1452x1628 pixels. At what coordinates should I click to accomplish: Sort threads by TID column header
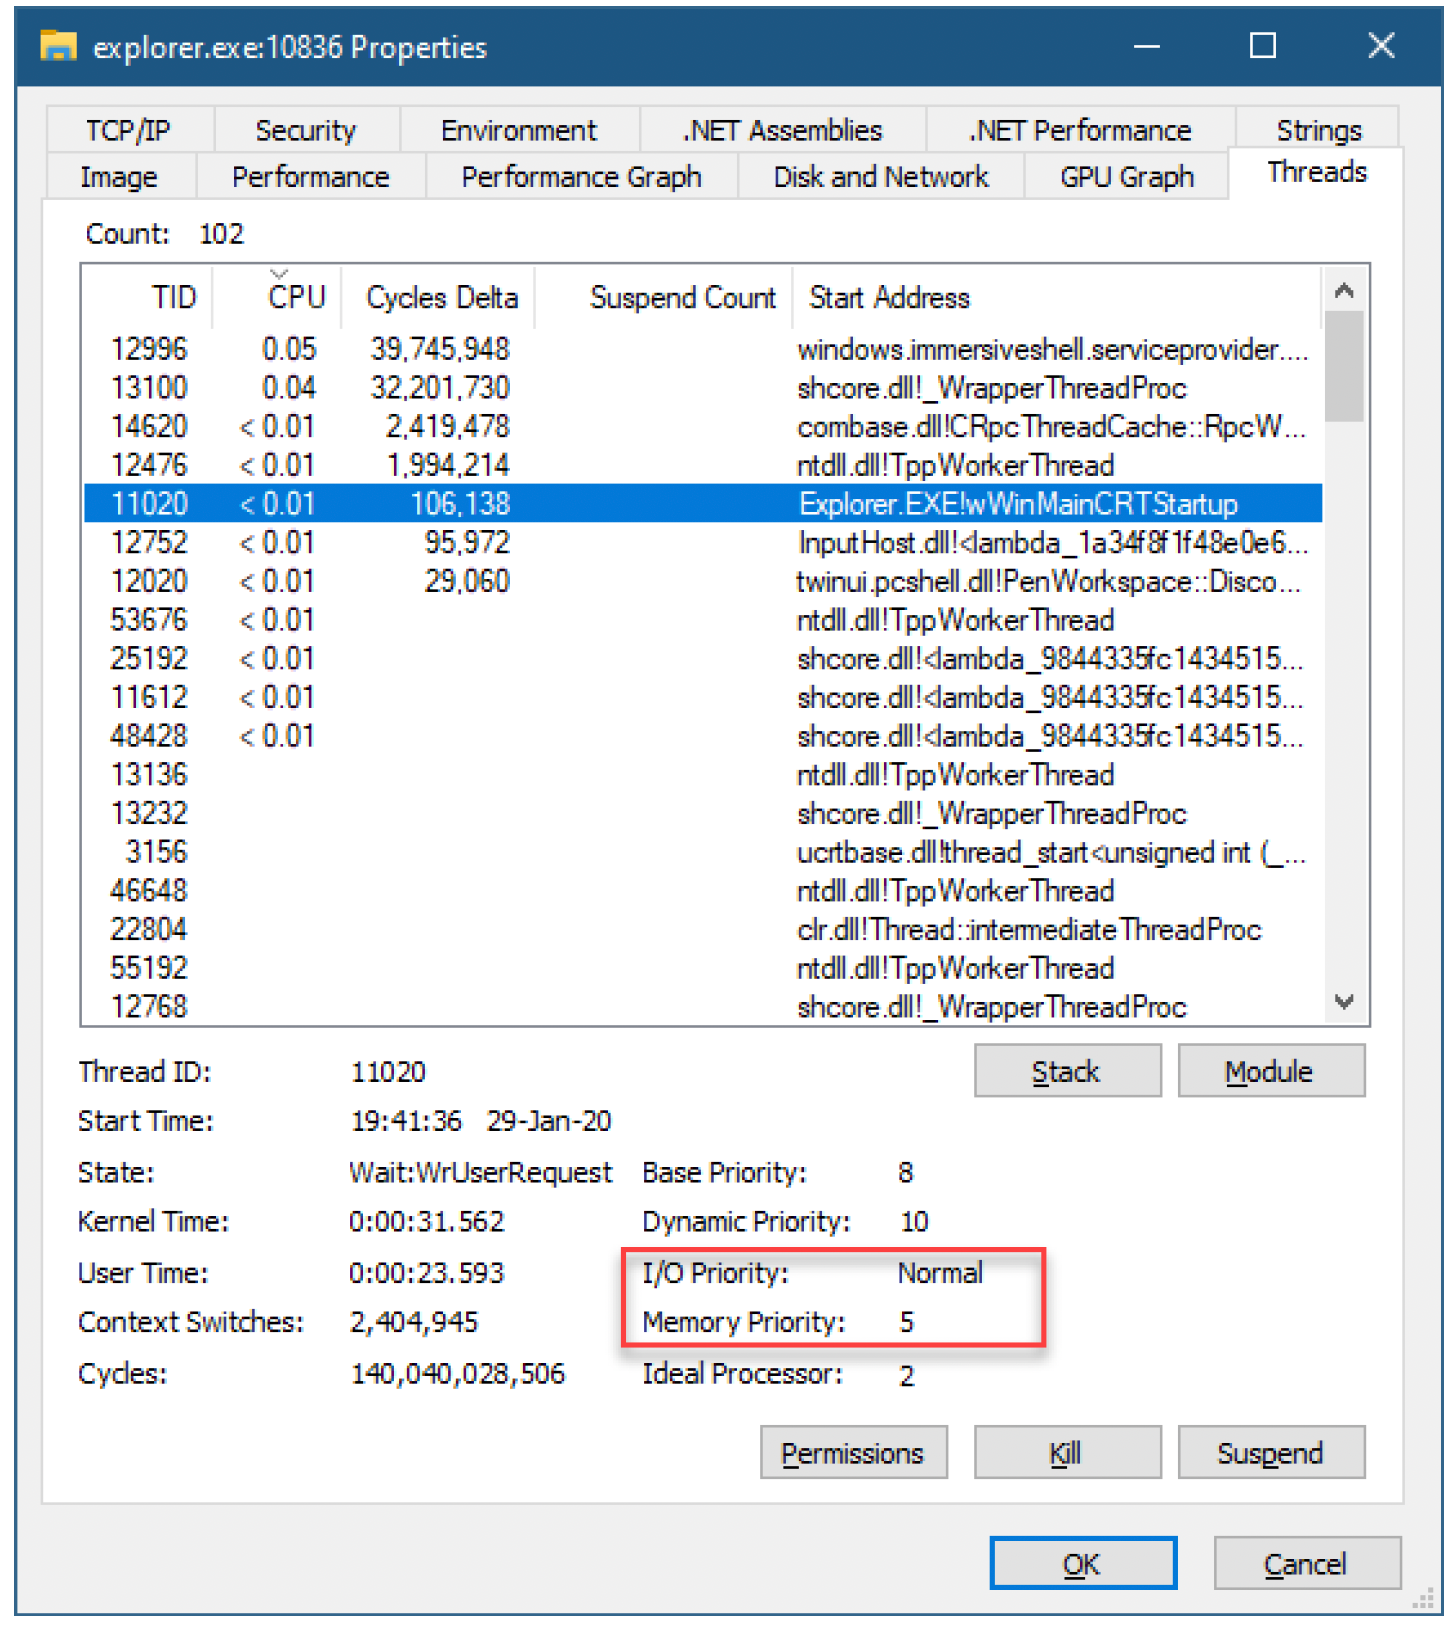coord(148,297)
